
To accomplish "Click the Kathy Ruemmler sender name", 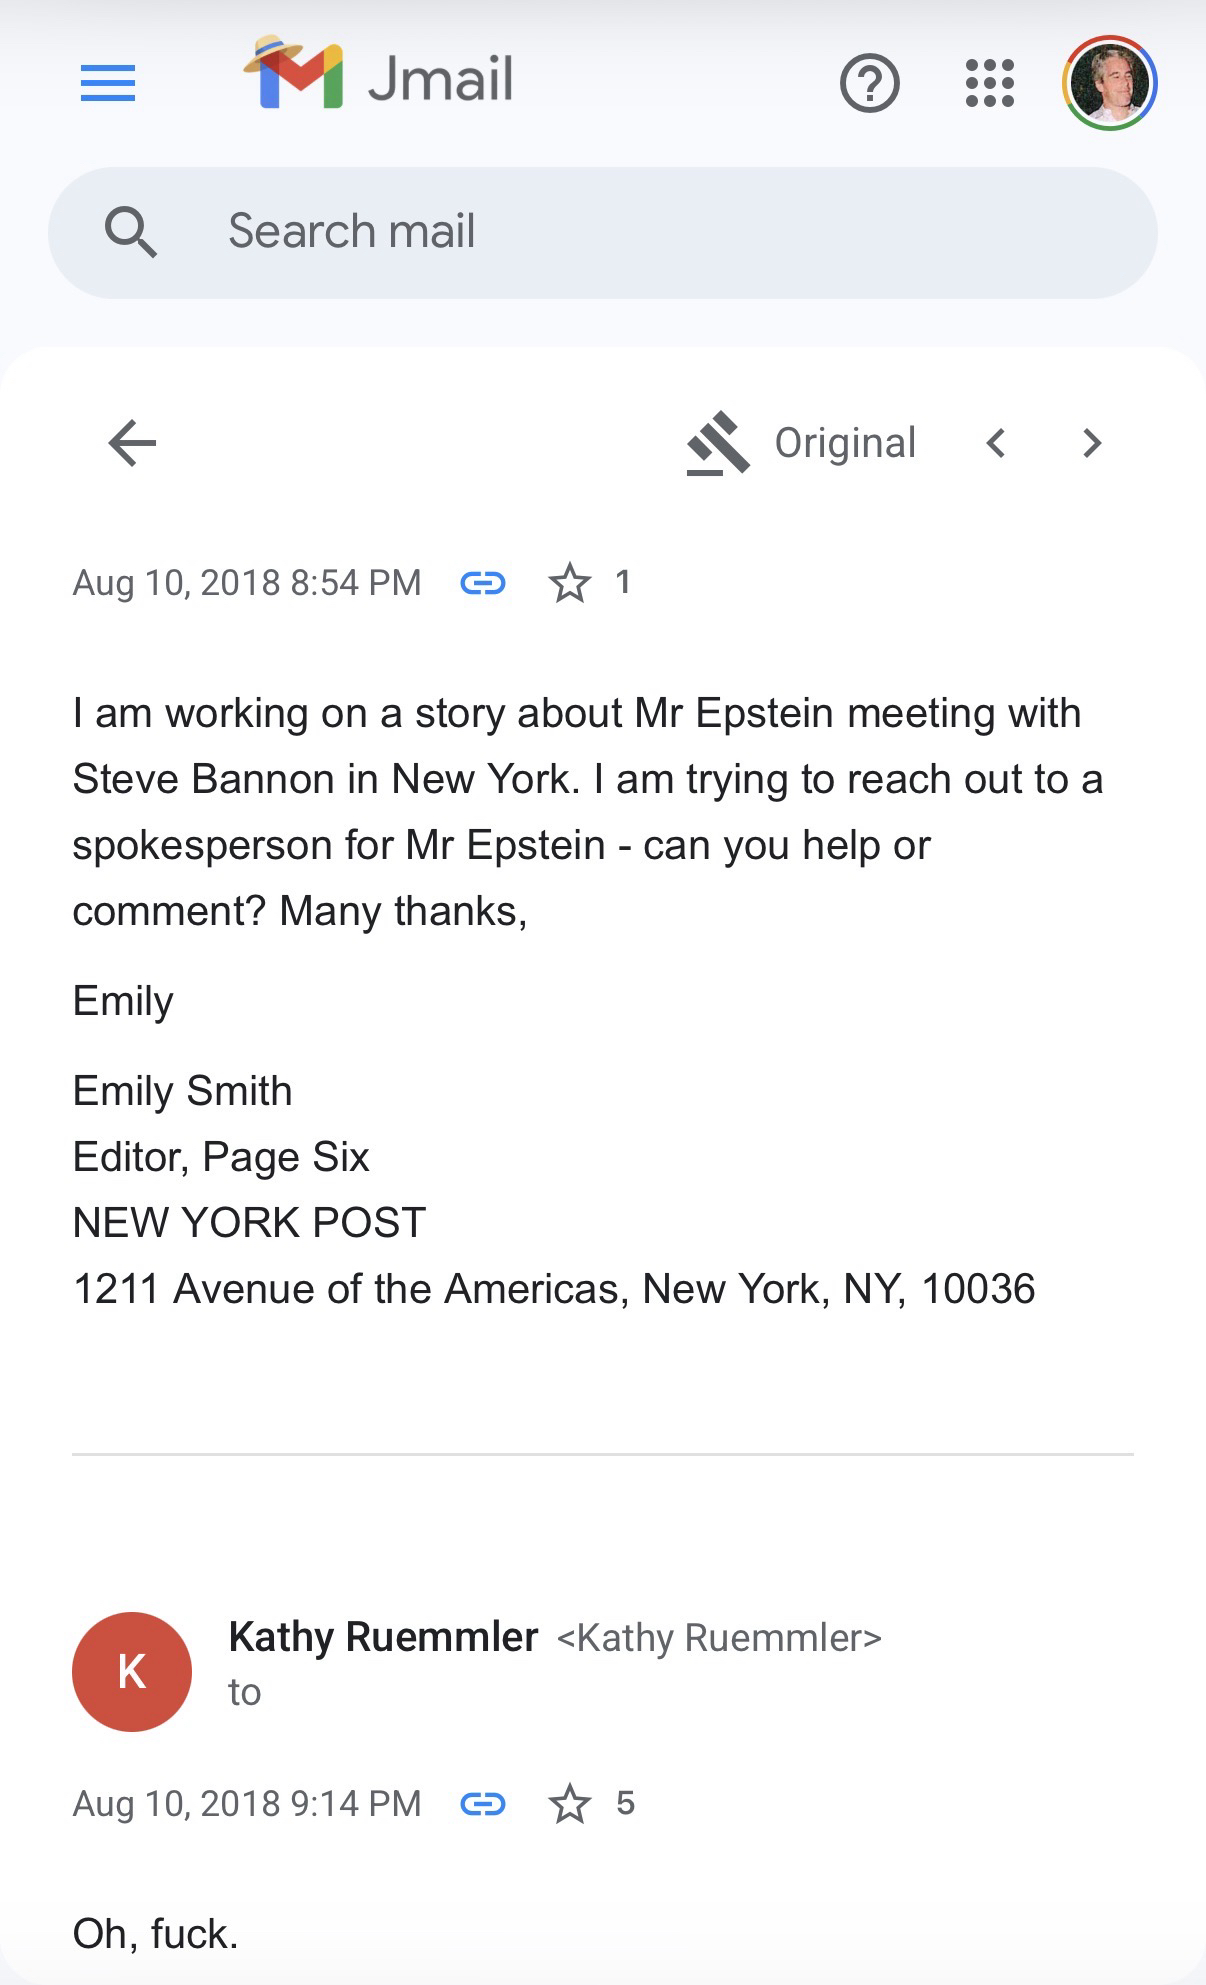I will coord(383,1637).
